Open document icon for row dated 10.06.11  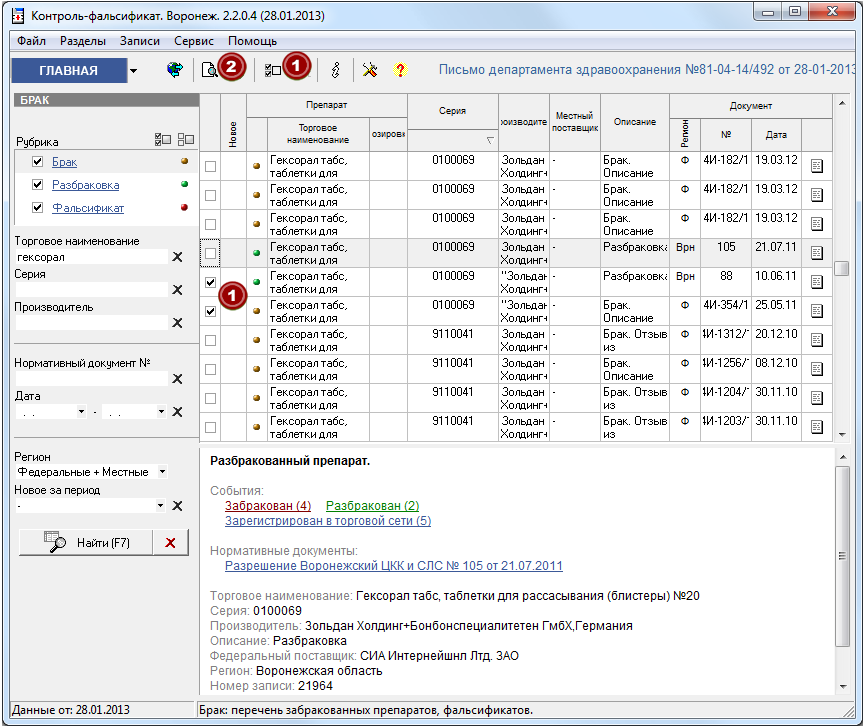pos(817,282)
